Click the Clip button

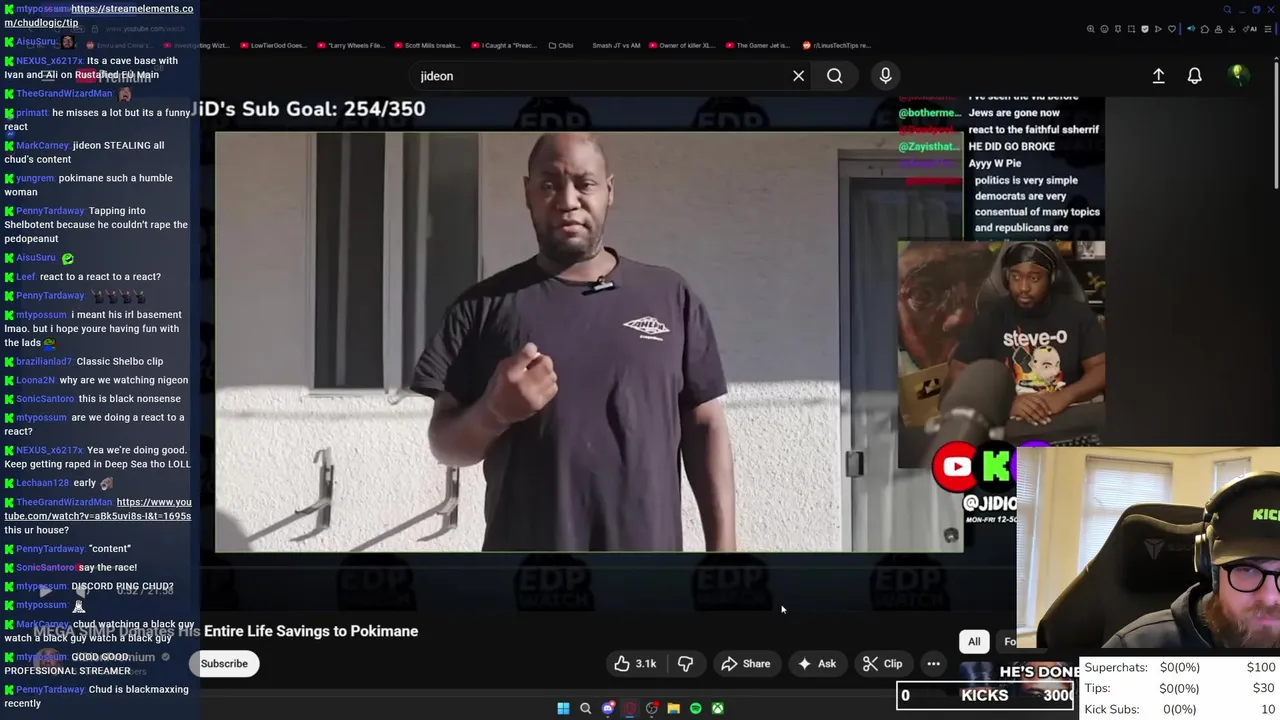coord(883,663)
